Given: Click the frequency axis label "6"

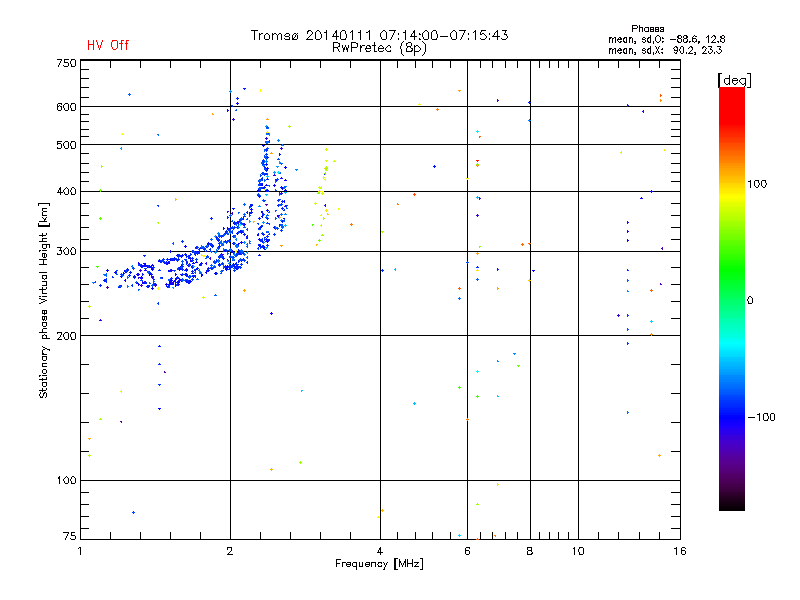Looking at the screenshot, I should pos(467,551).
